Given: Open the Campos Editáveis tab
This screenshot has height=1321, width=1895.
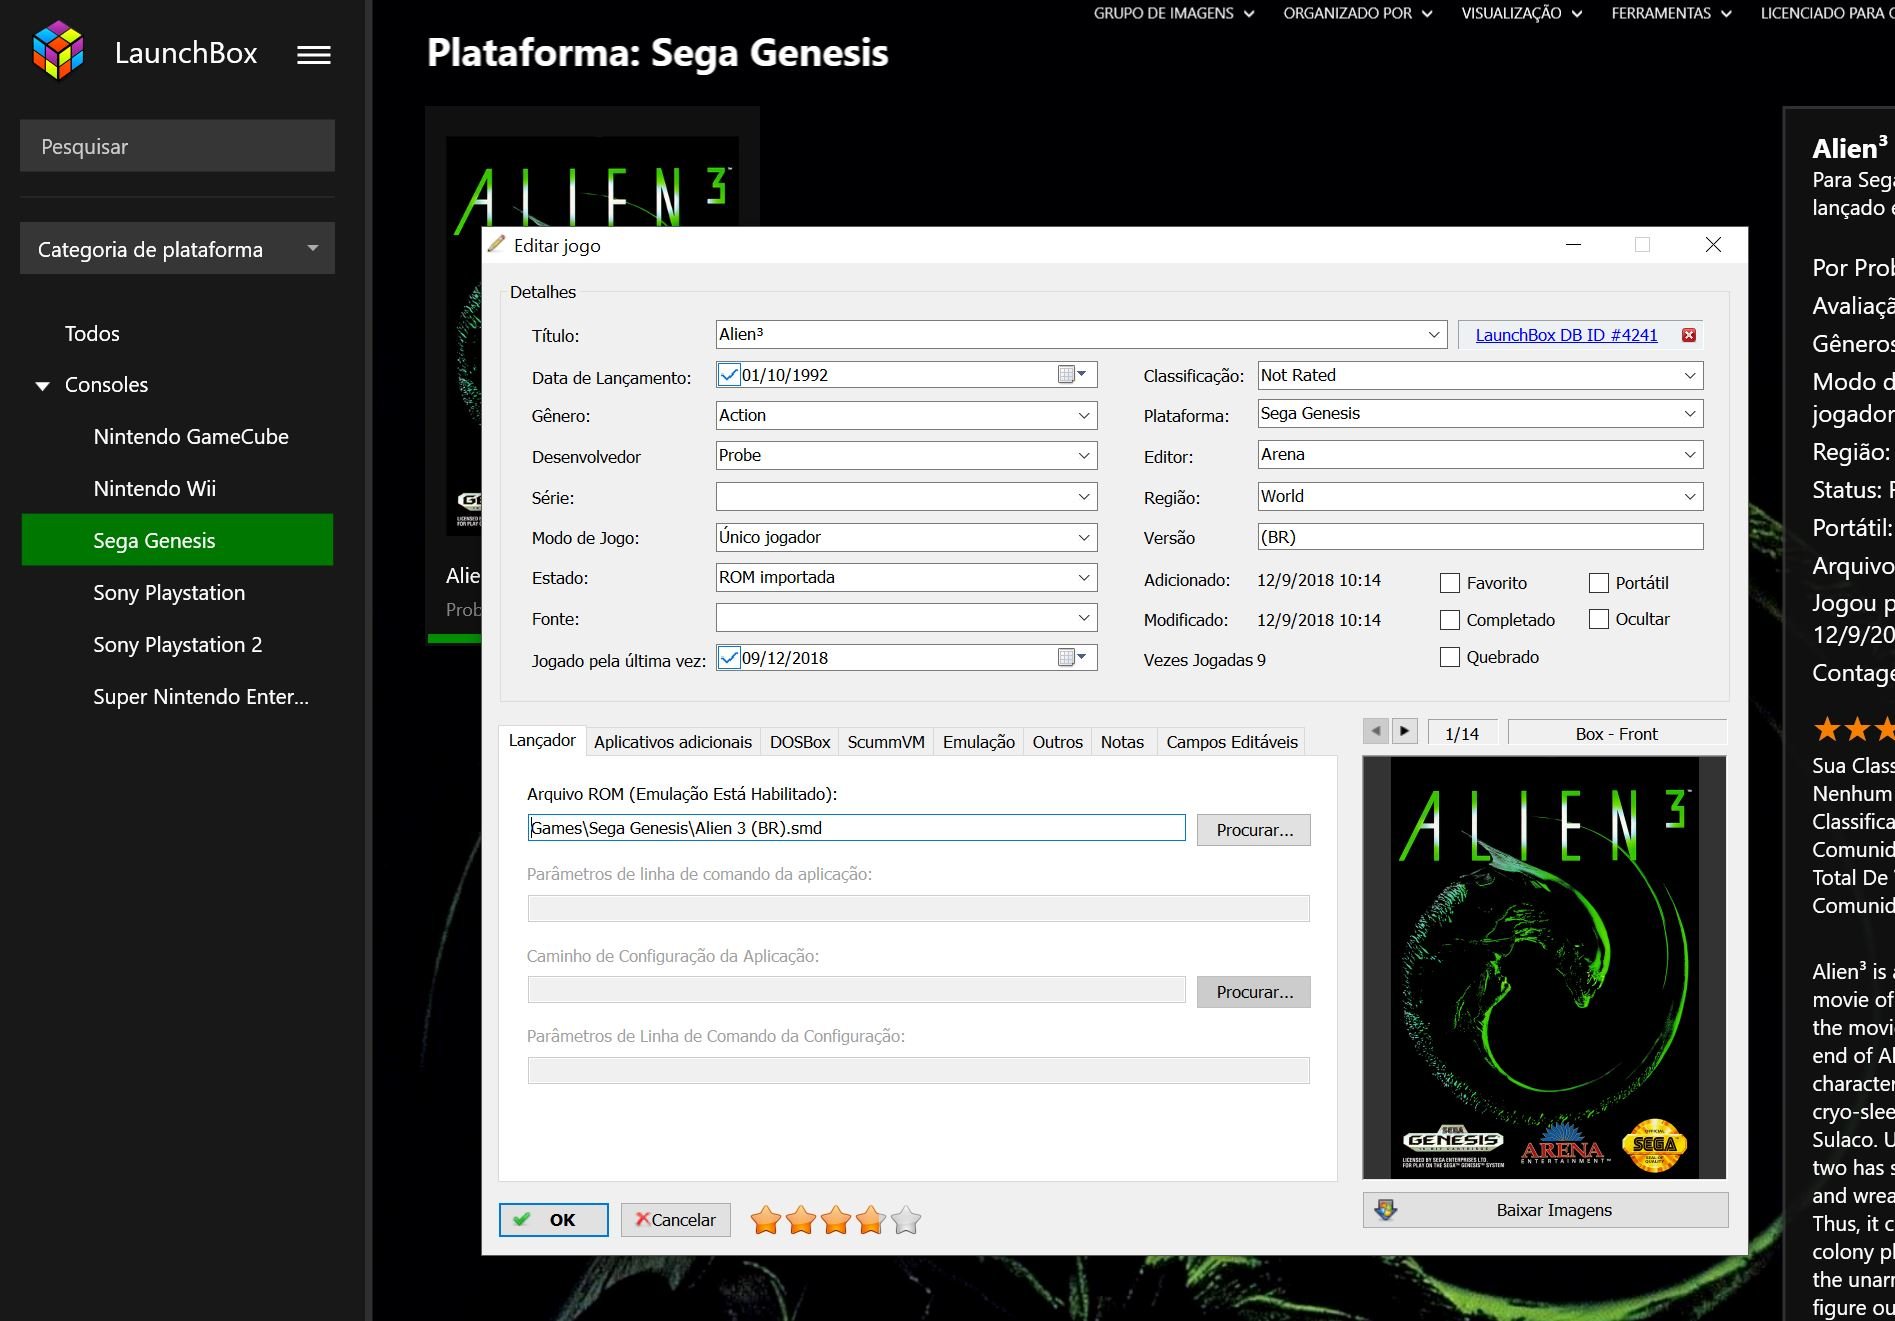Looking at the screenshot, I should pyautogui.click(x=1232, y=742).
